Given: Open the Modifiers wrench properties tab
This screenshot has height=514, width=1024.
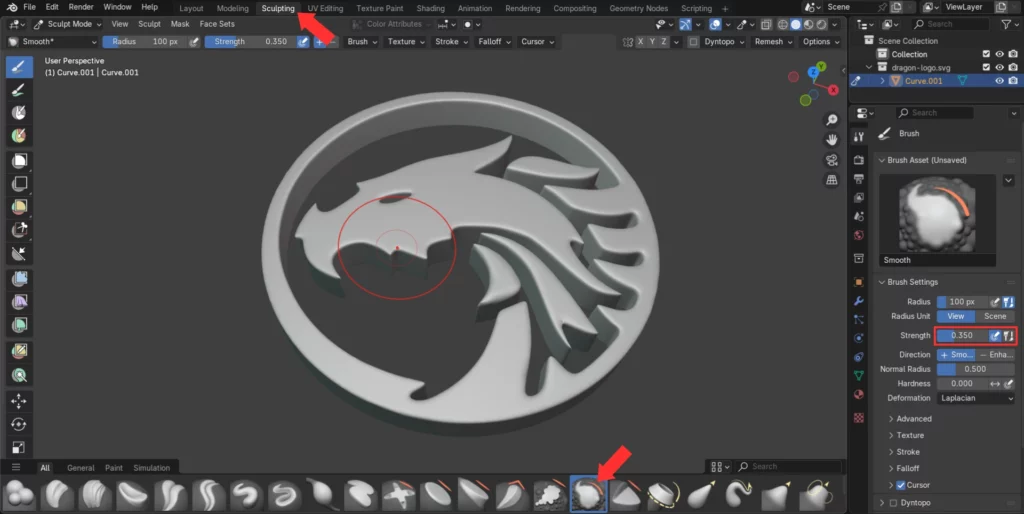Looking at the screenshot, I should click(858, 301).
